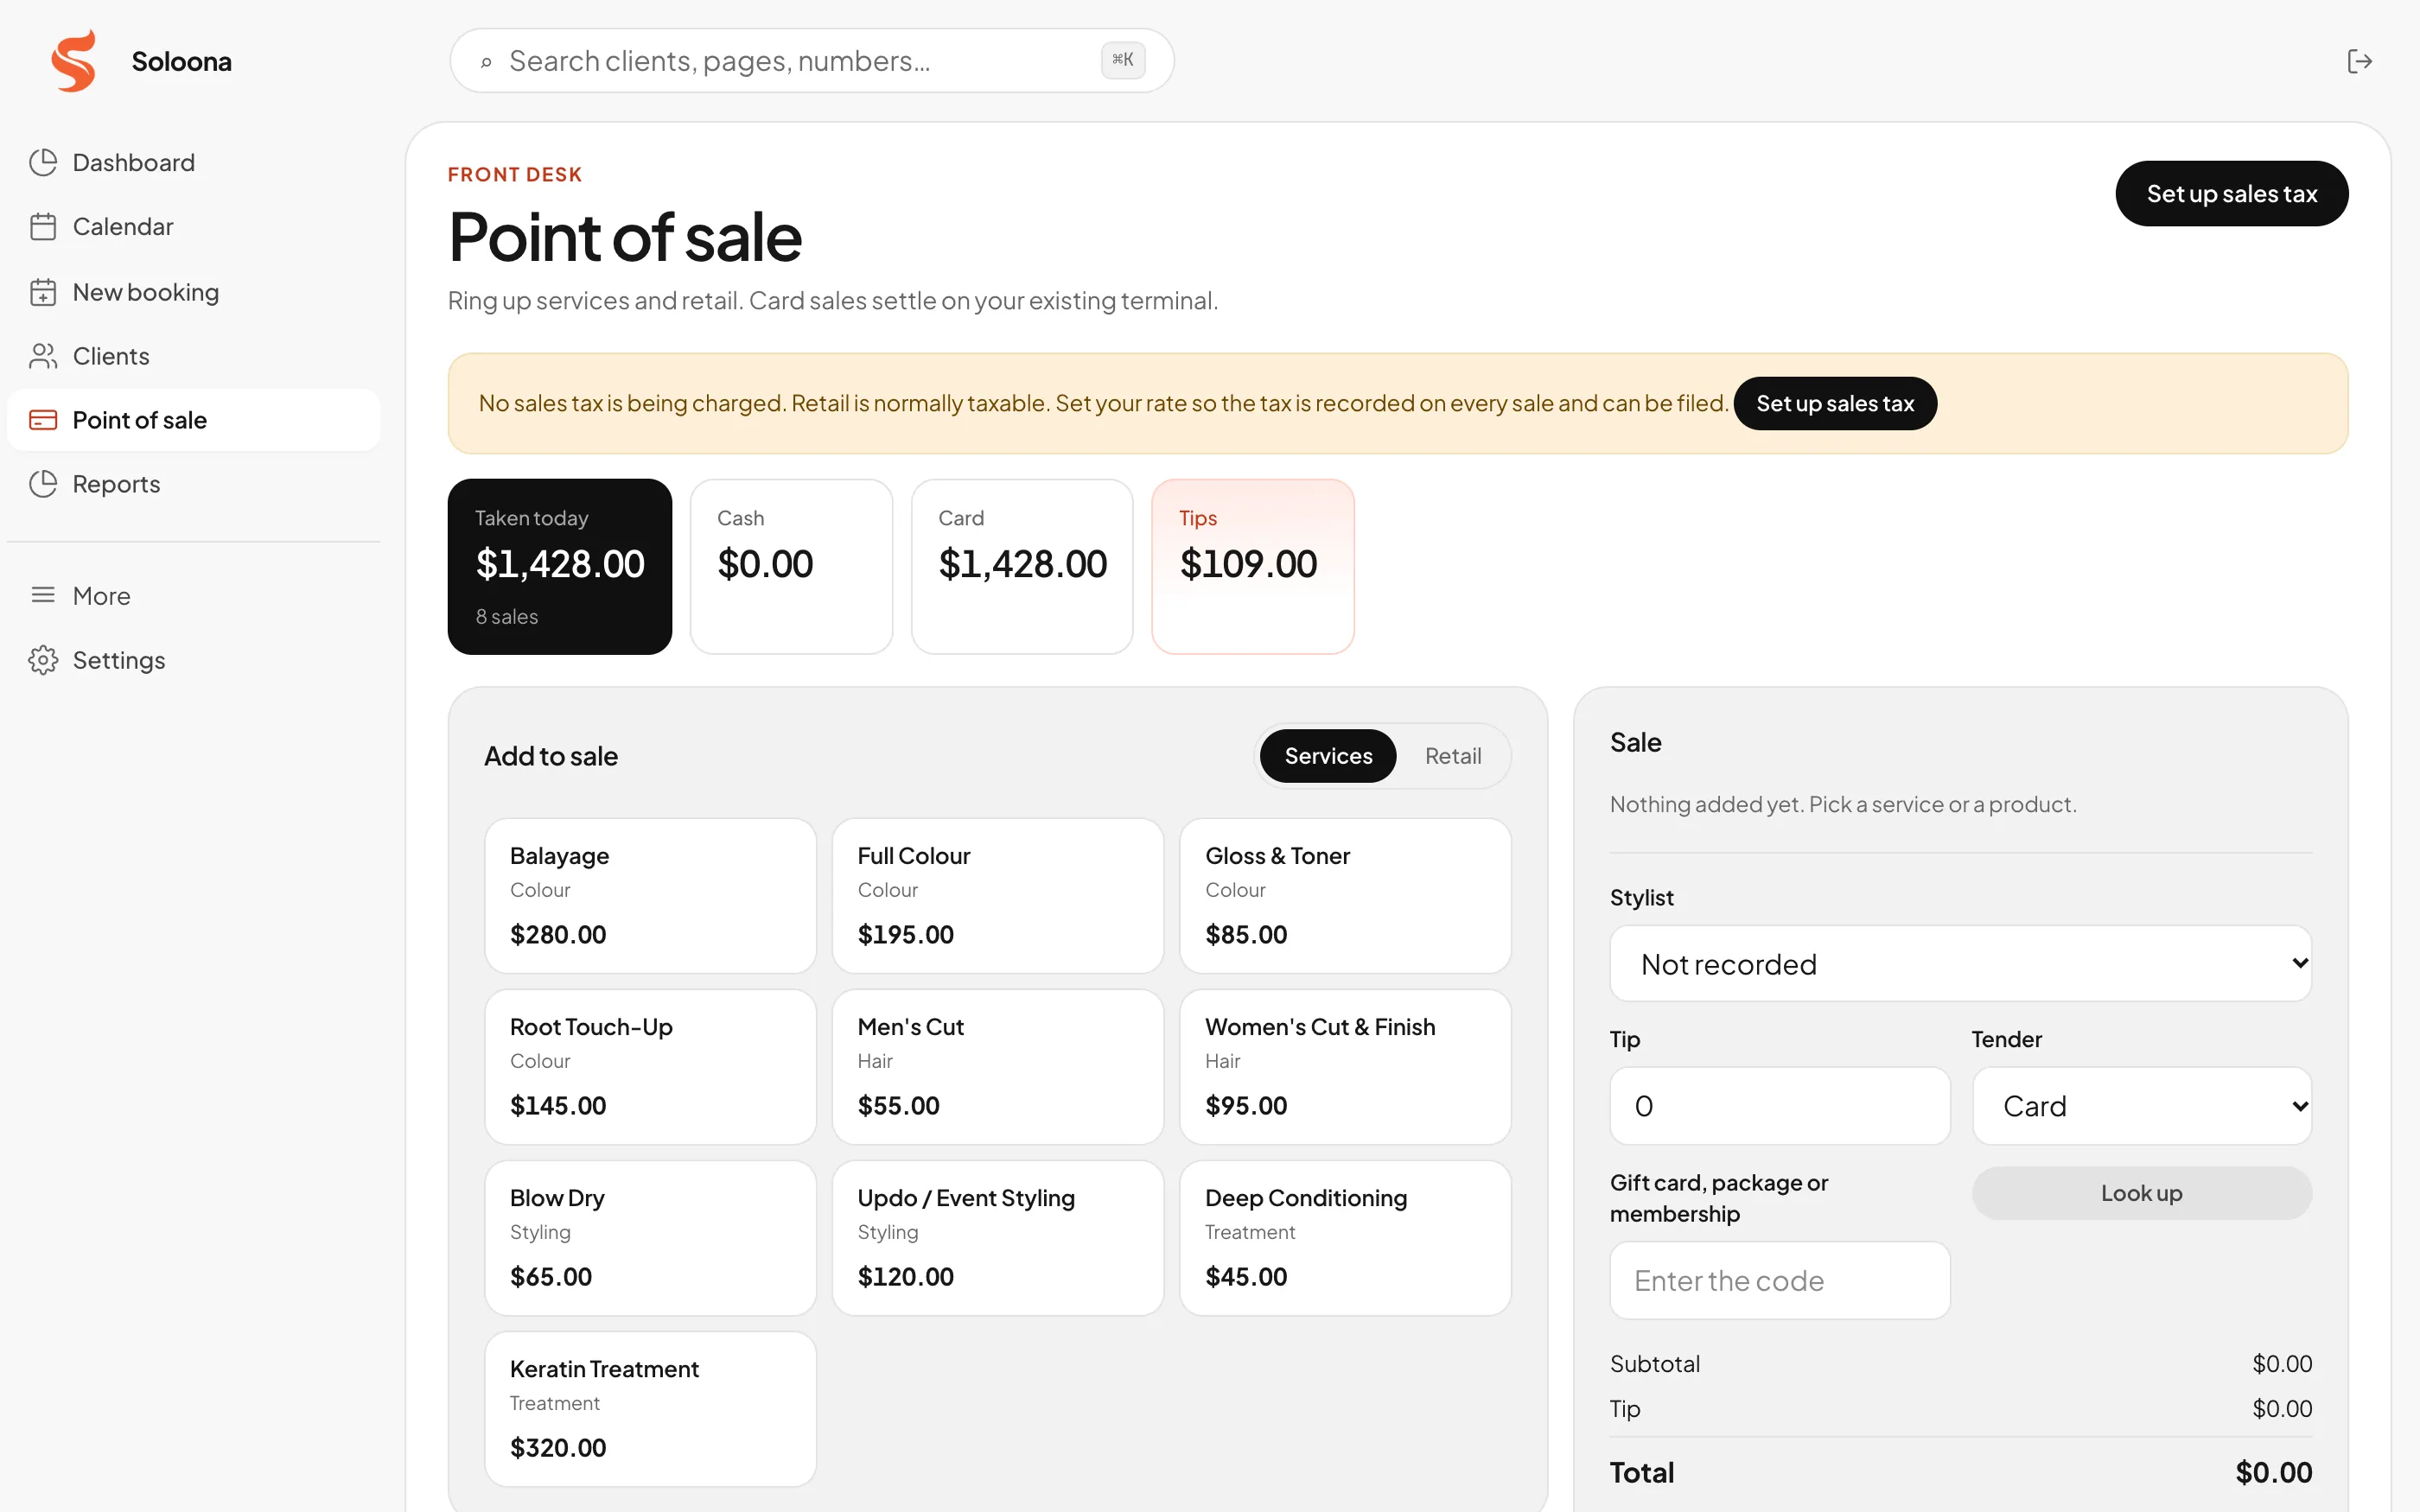Image resolution: width=2420 pixels, height=1512 pixels.
Task: Add Blow Dry service to sale
Action: tap(650, 1238)
